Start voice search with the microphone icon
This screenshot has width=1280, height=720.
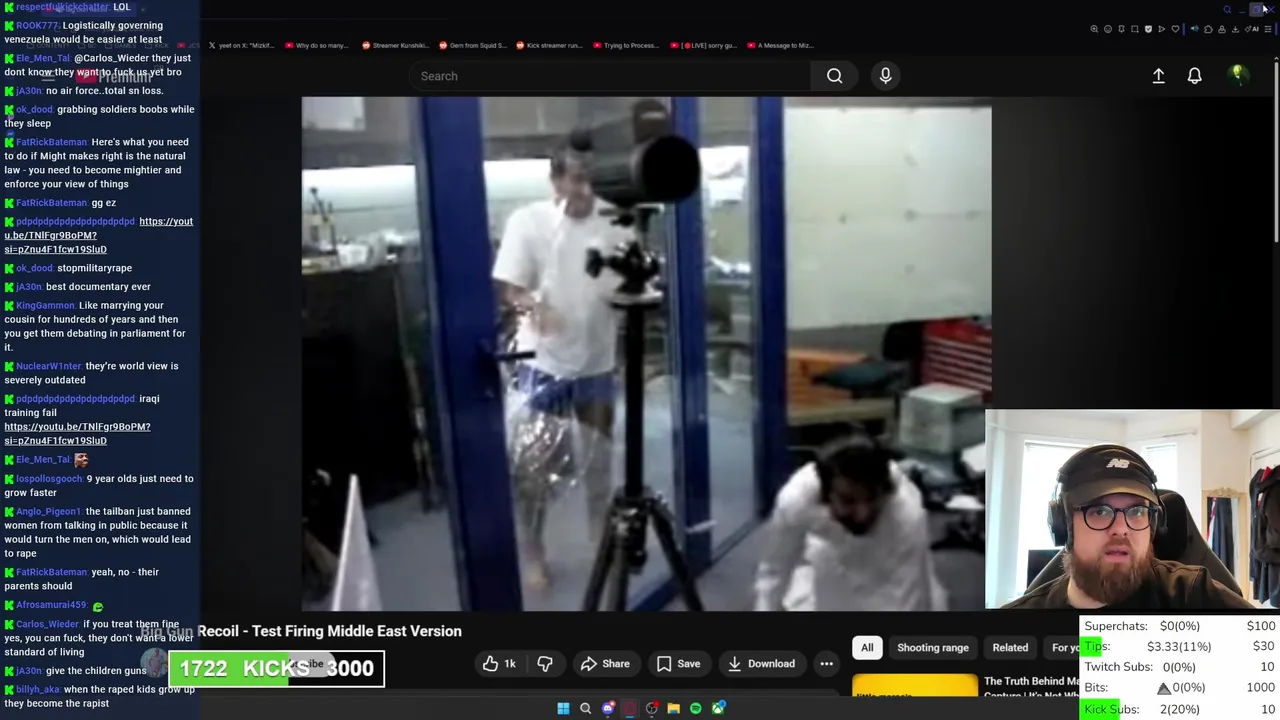(885, 76)
